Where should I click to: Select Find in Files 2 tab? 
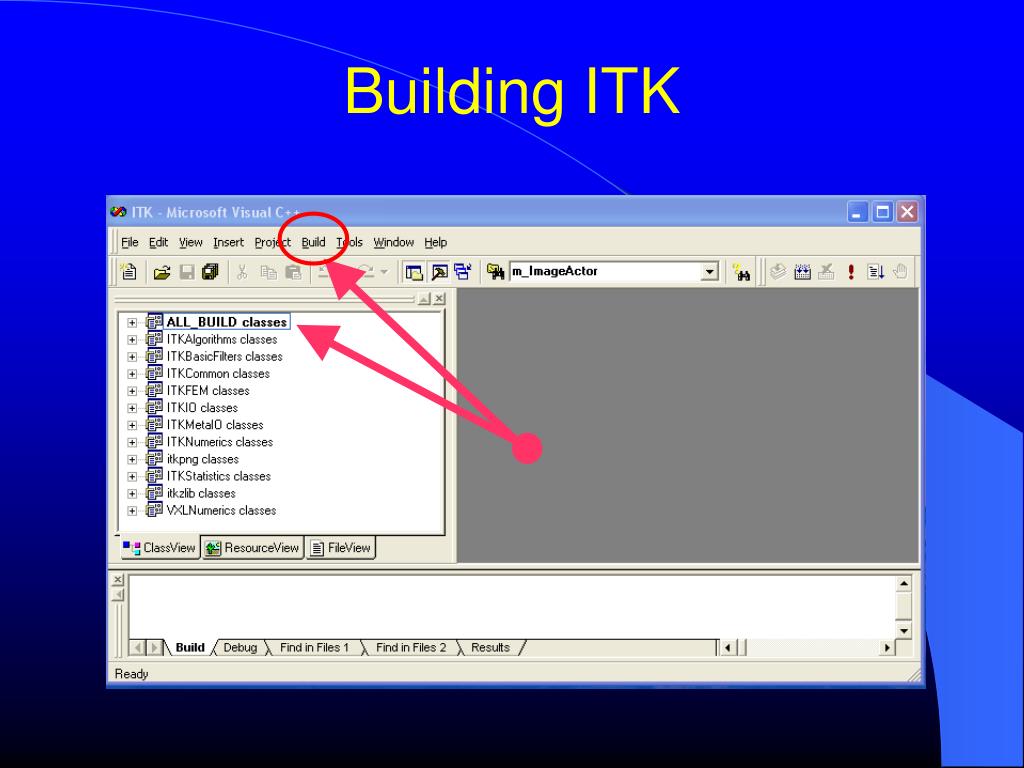(411, 647)
